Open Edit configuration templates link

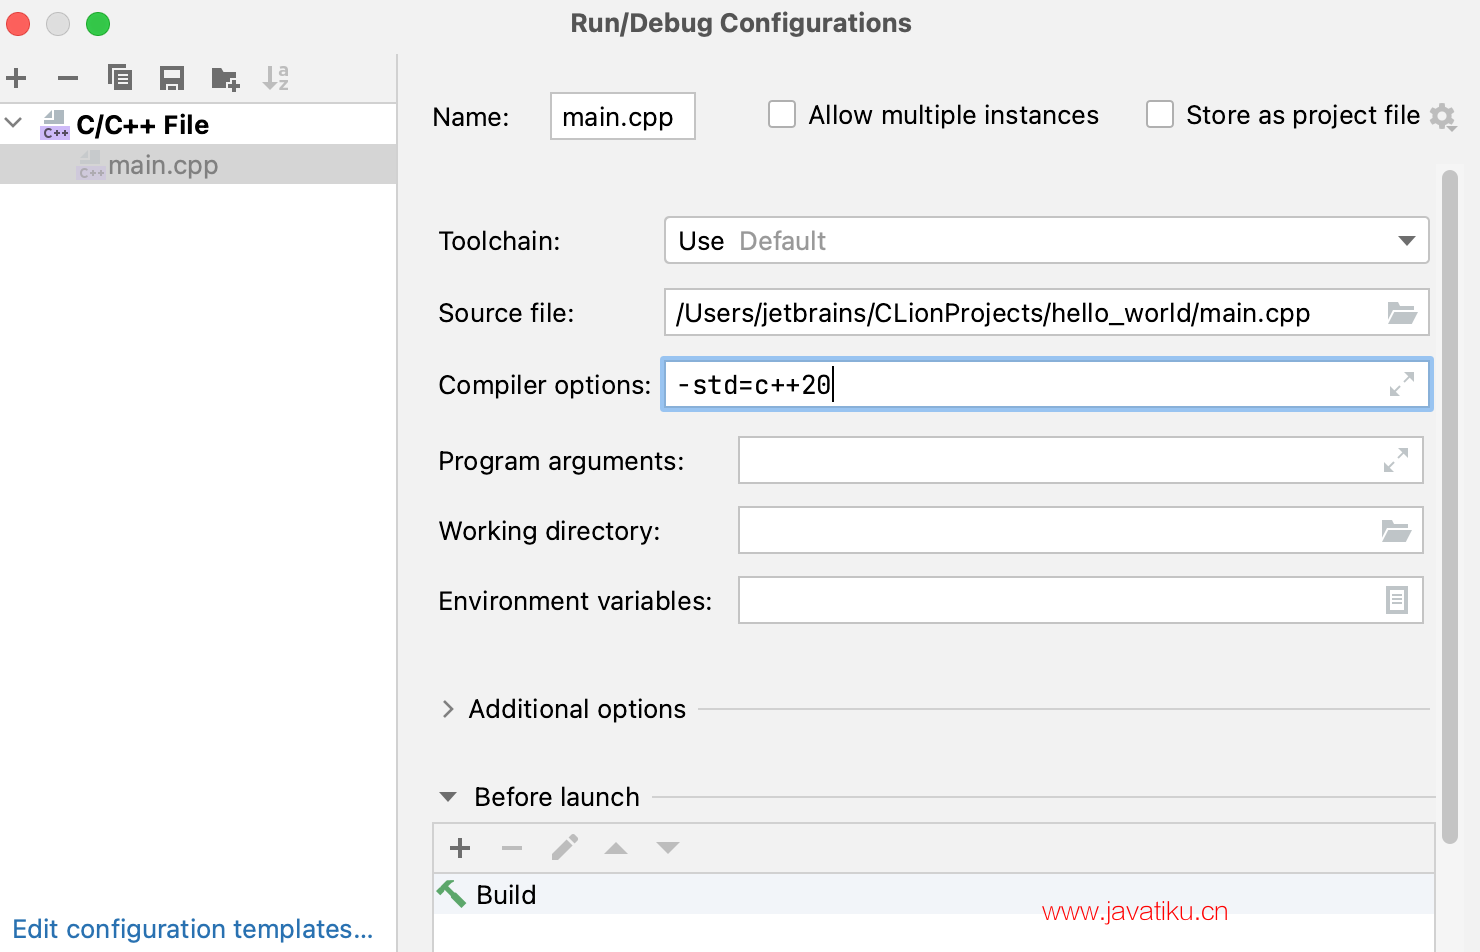(192, 929)
